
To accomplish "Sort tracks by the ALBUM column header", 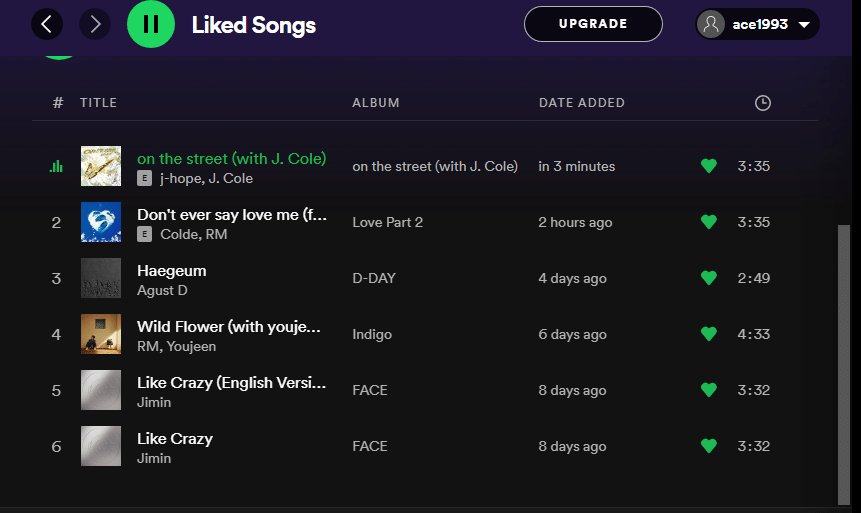I will pos(376,103).
